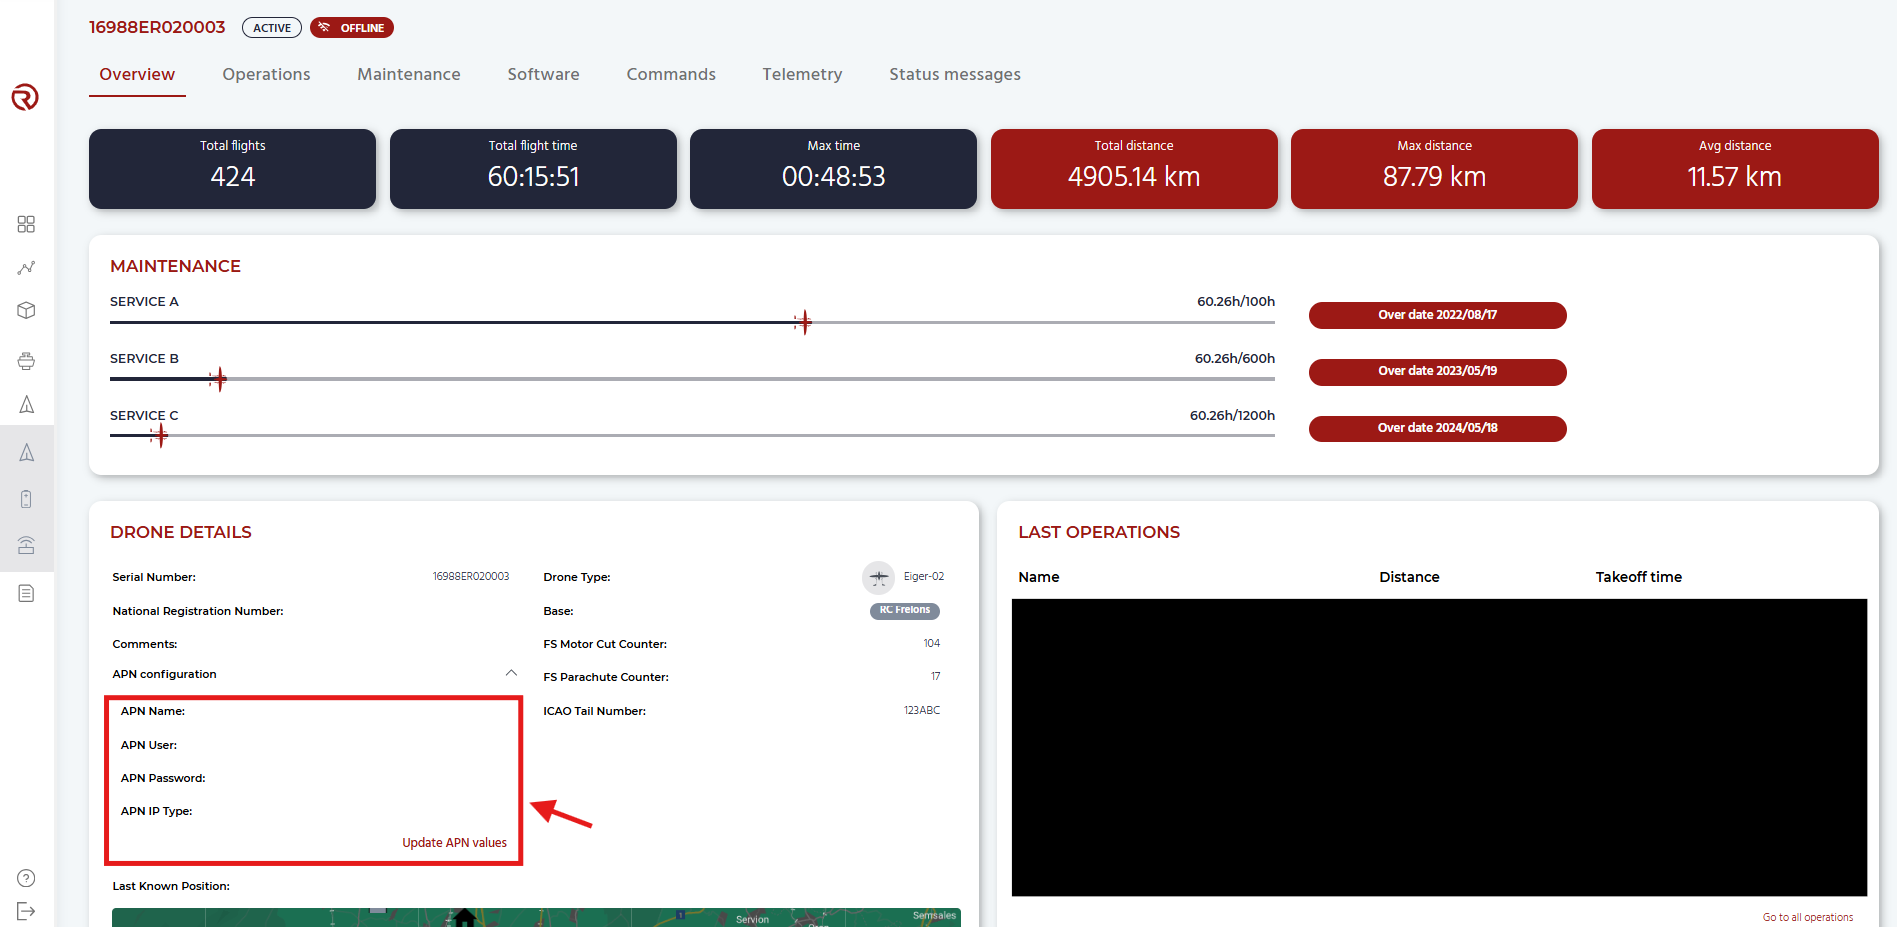
Task: Open the document list icon in sidebar
Action: pos(26,594)
